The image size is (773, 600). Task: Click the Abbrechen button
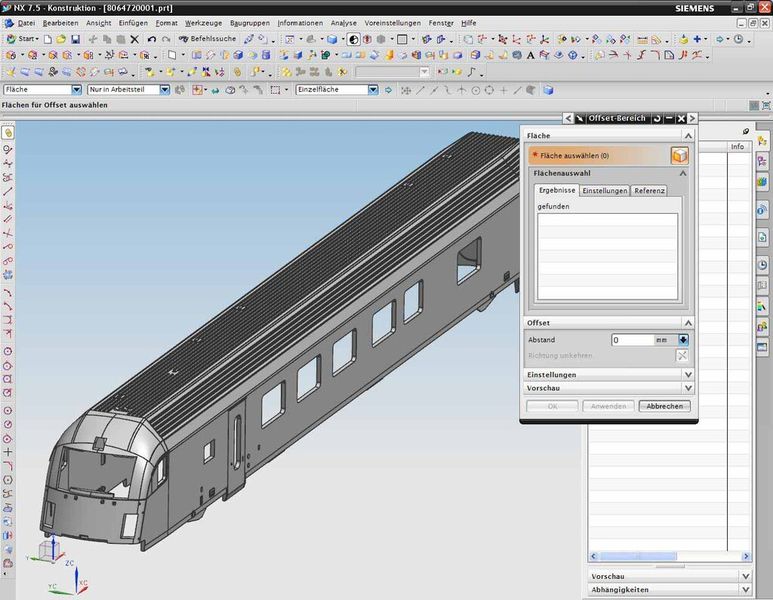pos(664,406)
